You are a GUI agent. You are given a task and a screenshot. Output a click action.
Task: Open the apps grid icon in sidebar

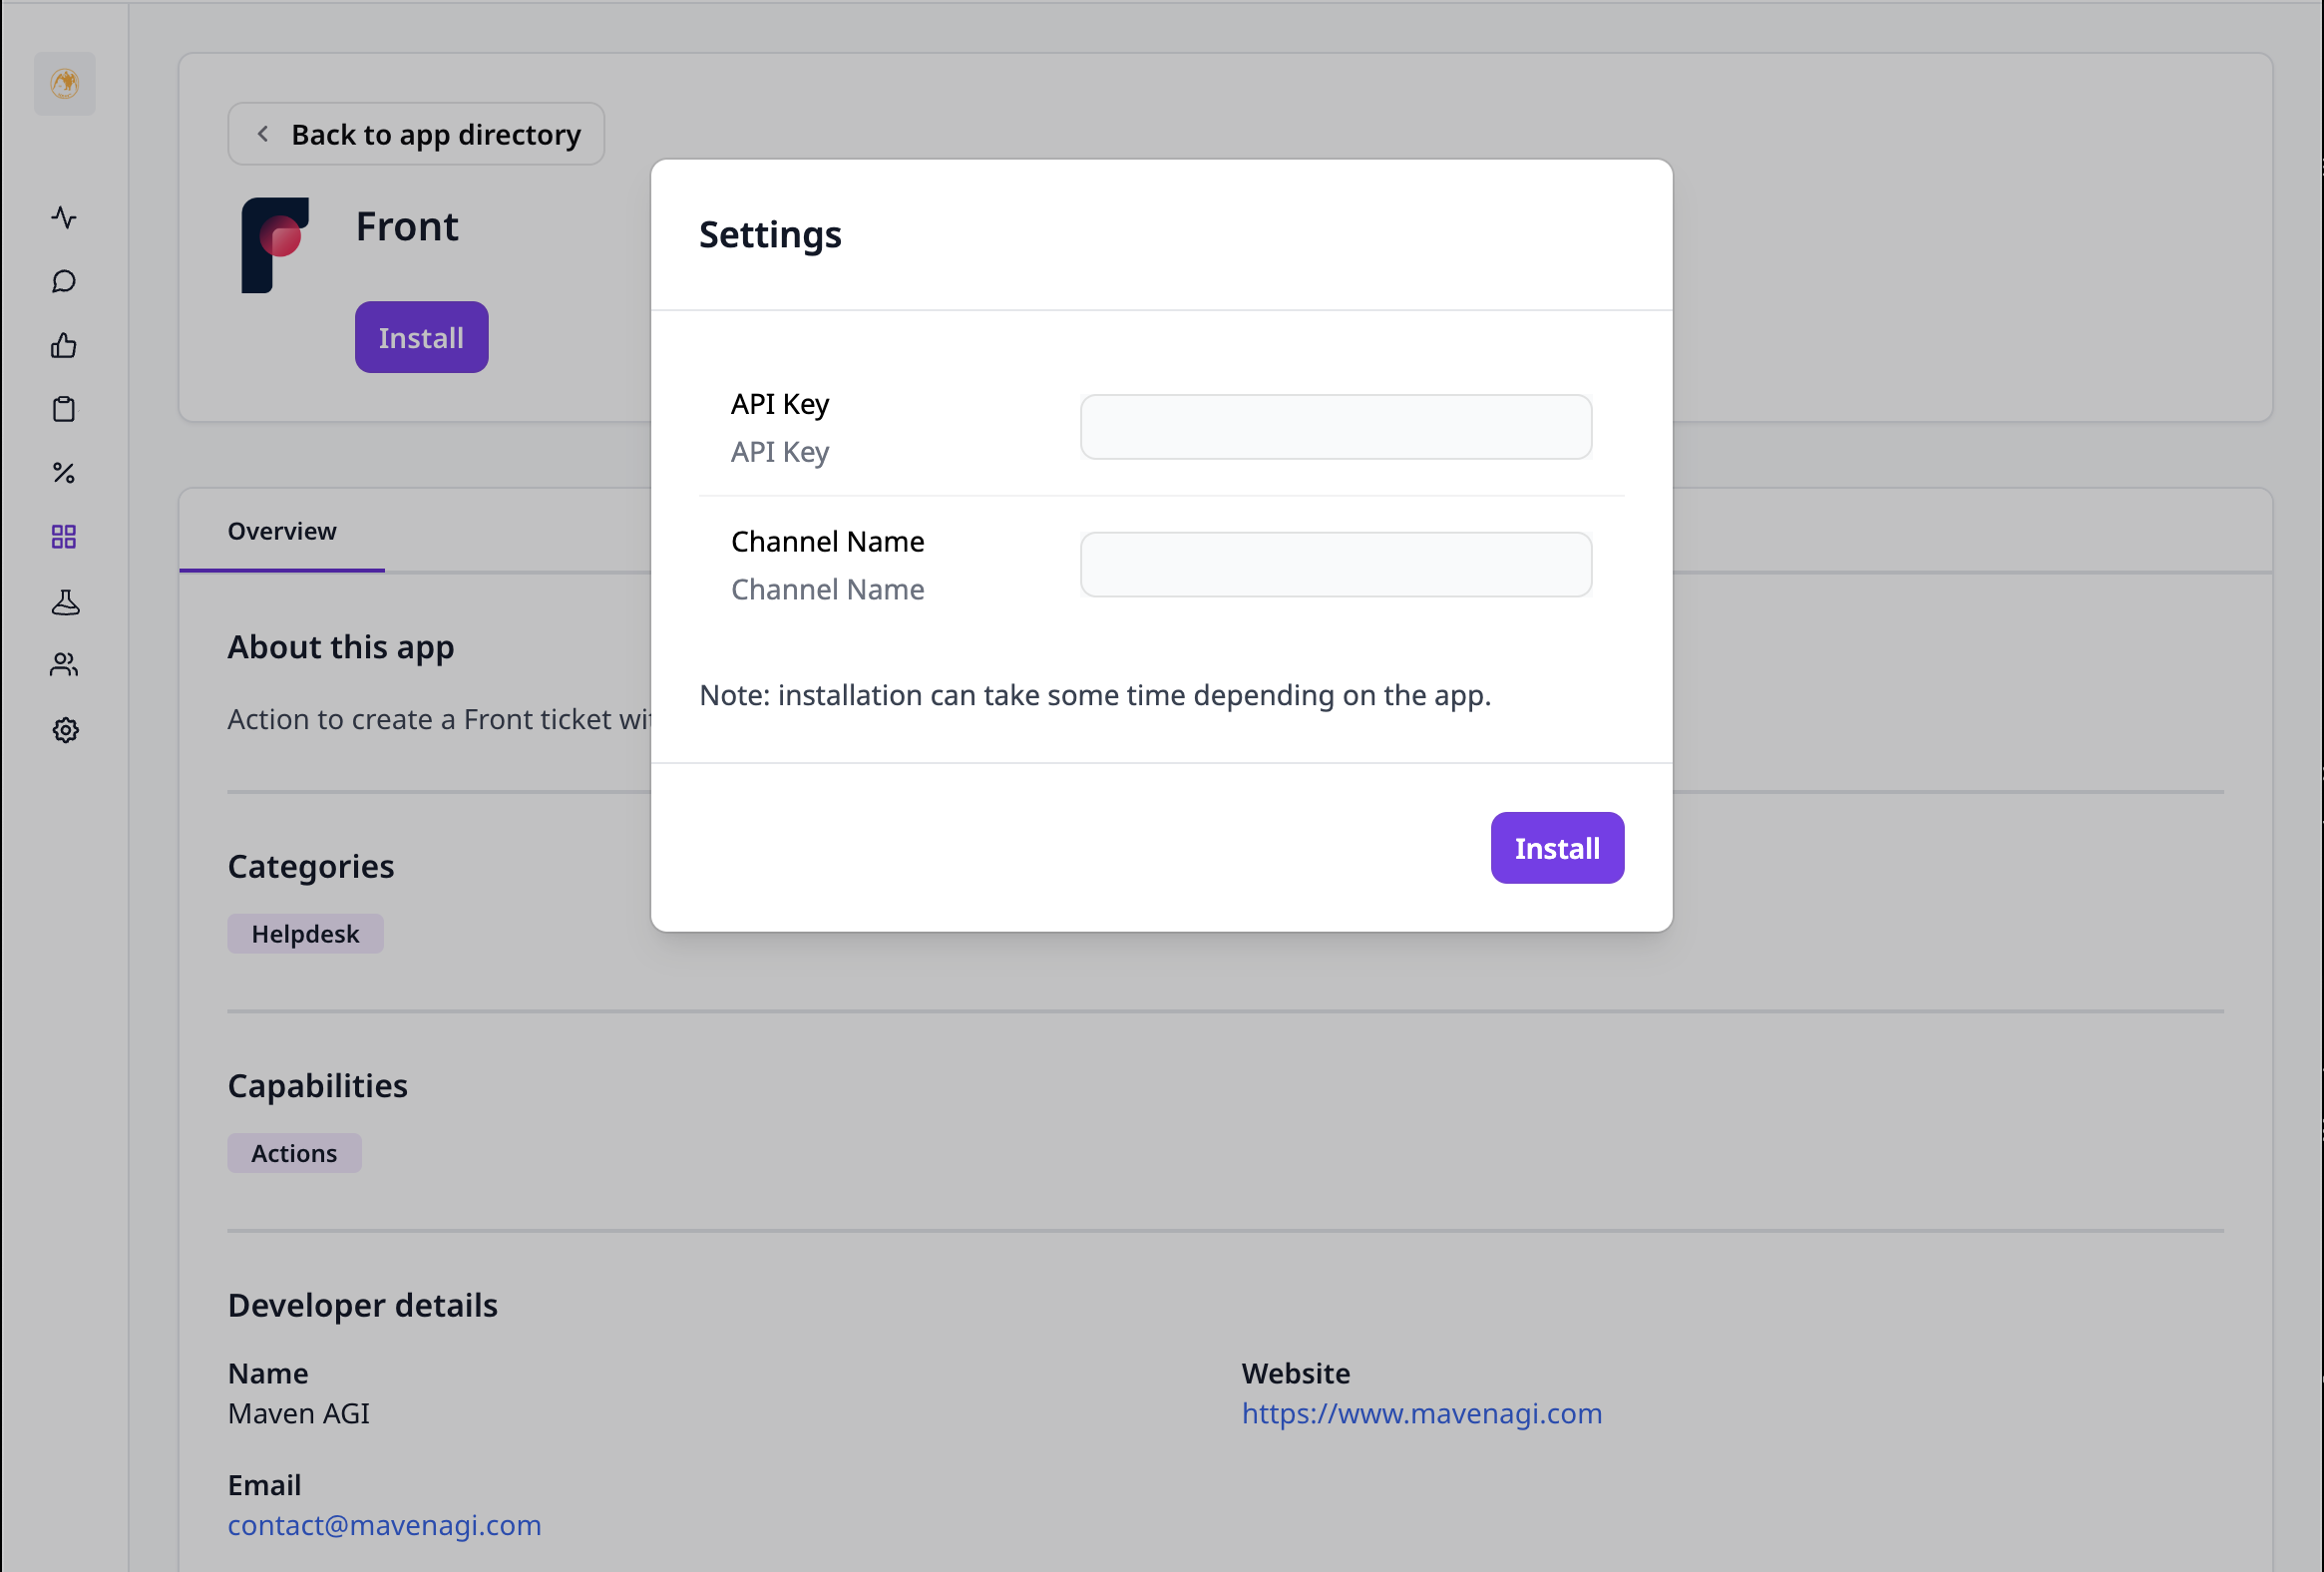coord(64,537)
